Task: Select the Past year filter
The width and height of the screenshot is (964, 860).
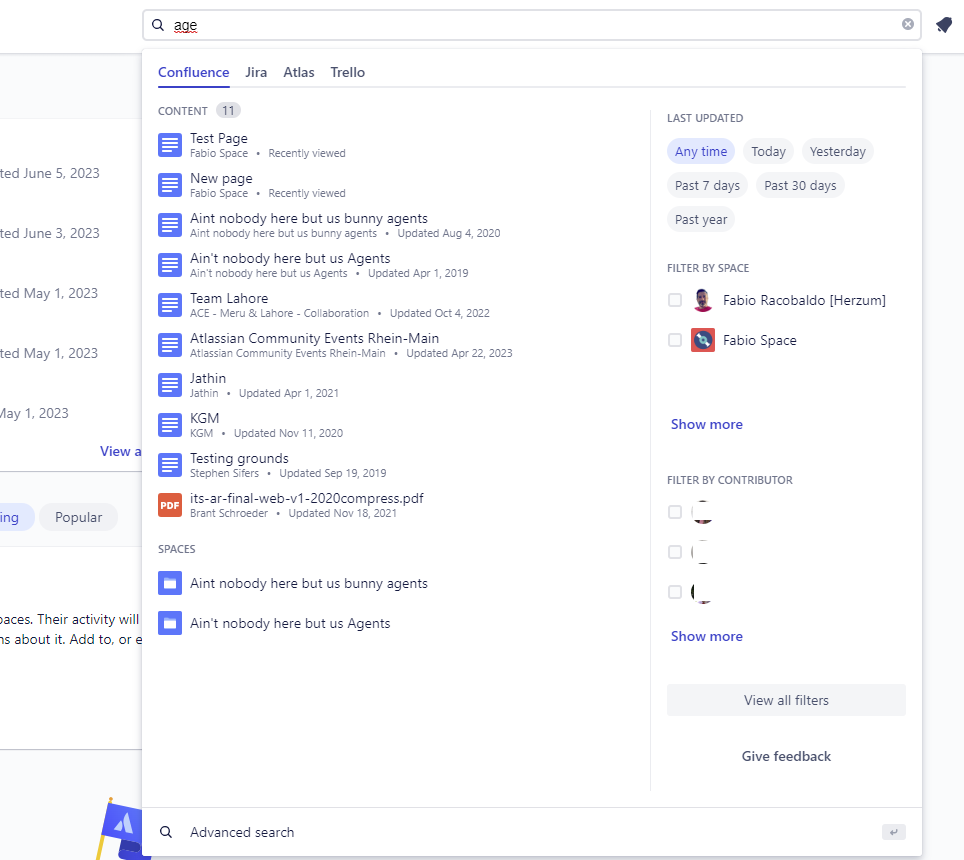Action: [701, 219]
